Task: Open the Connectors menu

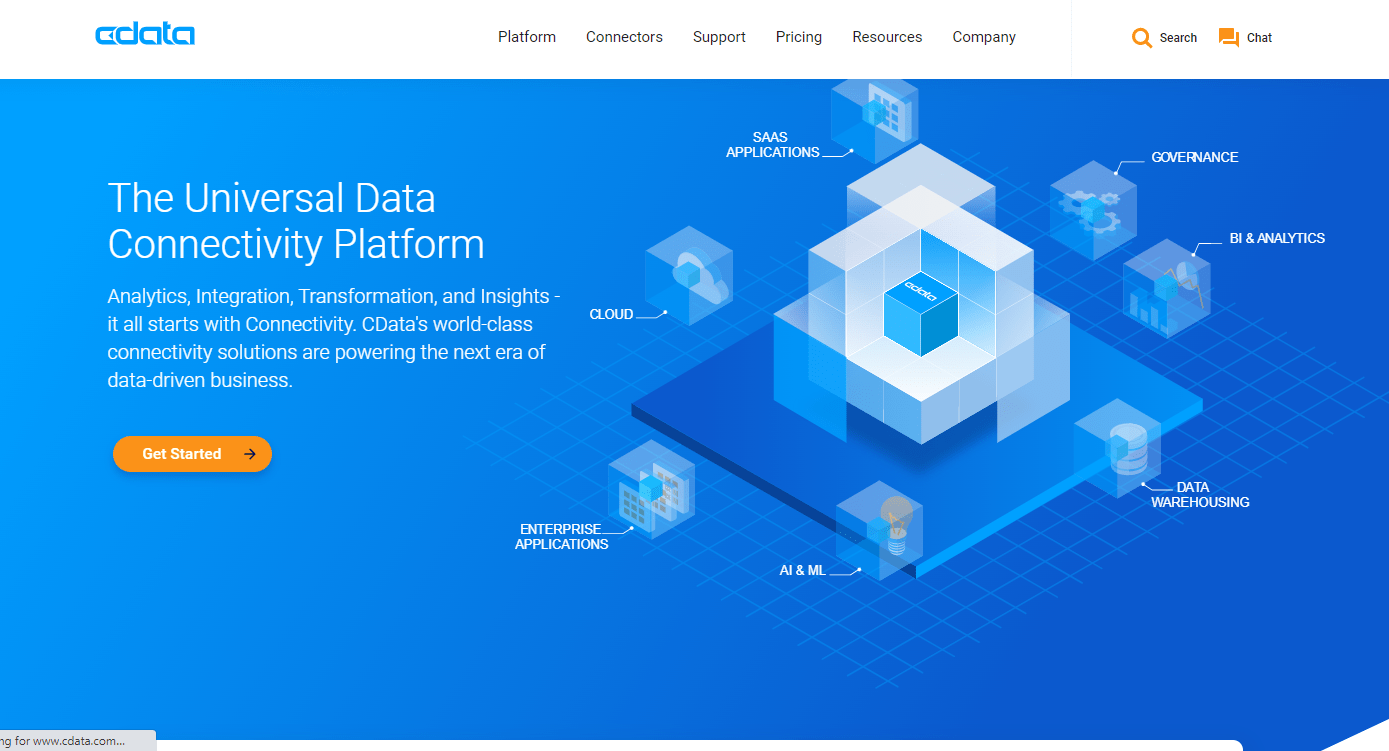Action: coord(624,37)
